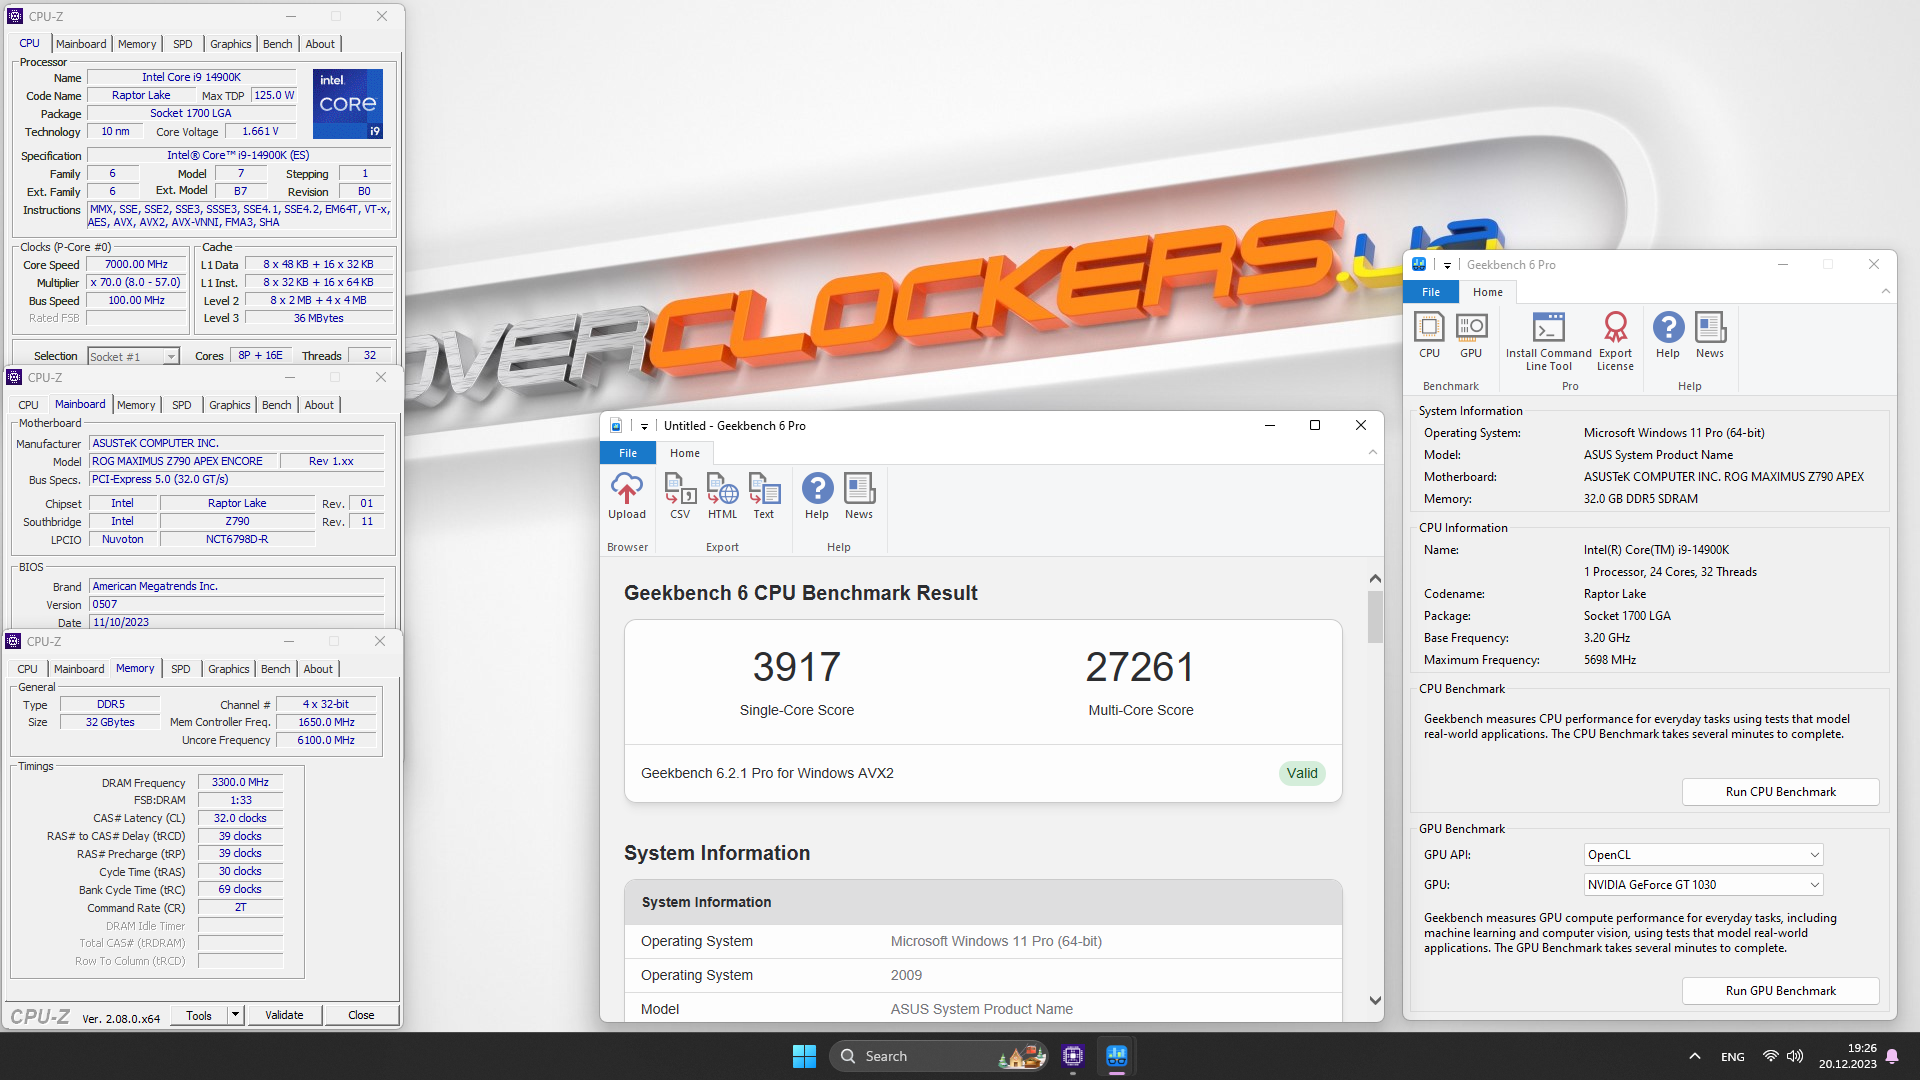Click the Valid badge in benchmark result

click(x=1302, y=773)
